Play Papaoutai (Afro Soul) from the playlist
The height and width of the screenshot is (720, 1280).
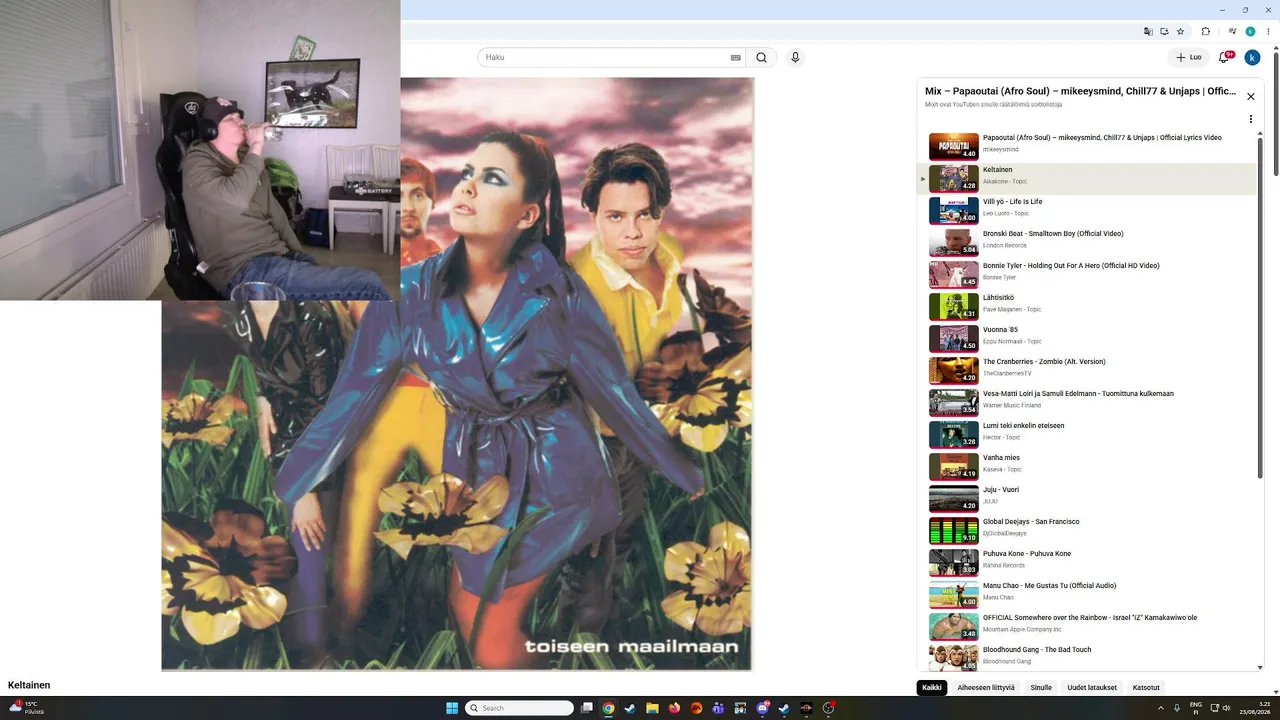coord(1087,147)
